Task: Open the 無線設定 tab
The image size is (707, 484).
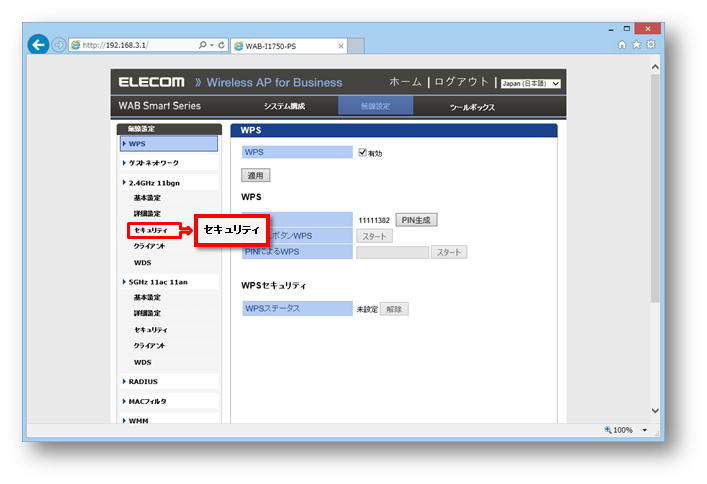Action: click(x=375, y=106)
